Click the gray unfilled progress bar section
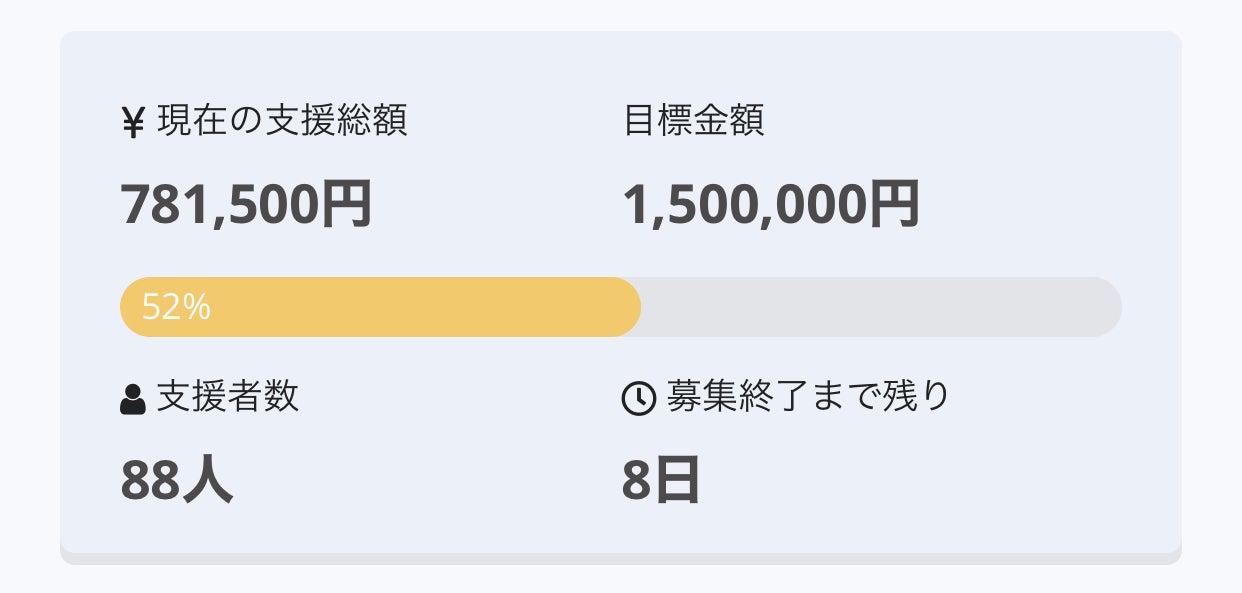 (x=880, y=307)
